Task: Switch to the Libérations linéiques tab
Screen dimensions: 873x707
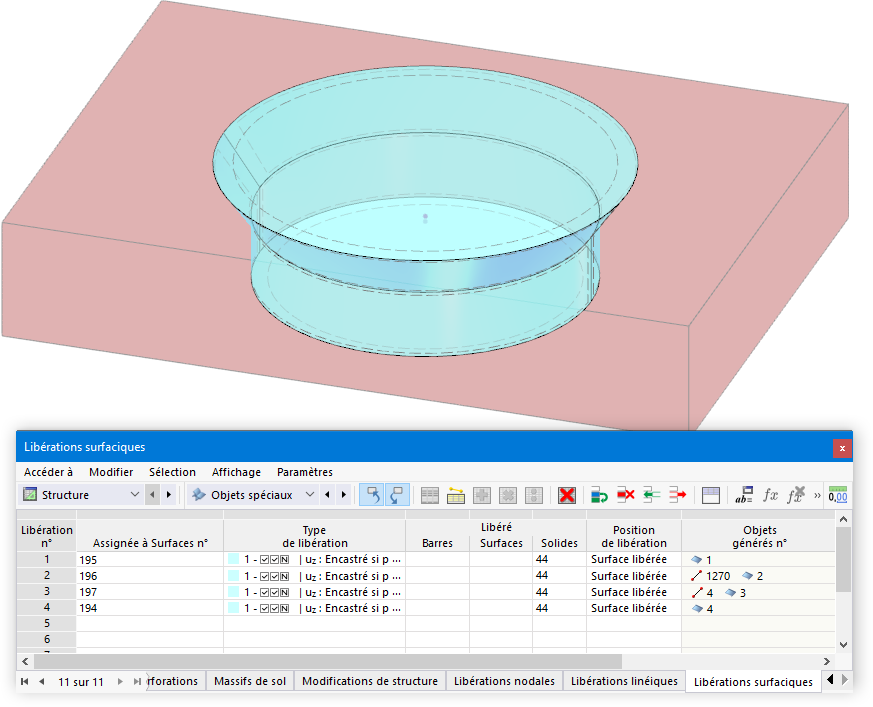Action: click(624, 681)
